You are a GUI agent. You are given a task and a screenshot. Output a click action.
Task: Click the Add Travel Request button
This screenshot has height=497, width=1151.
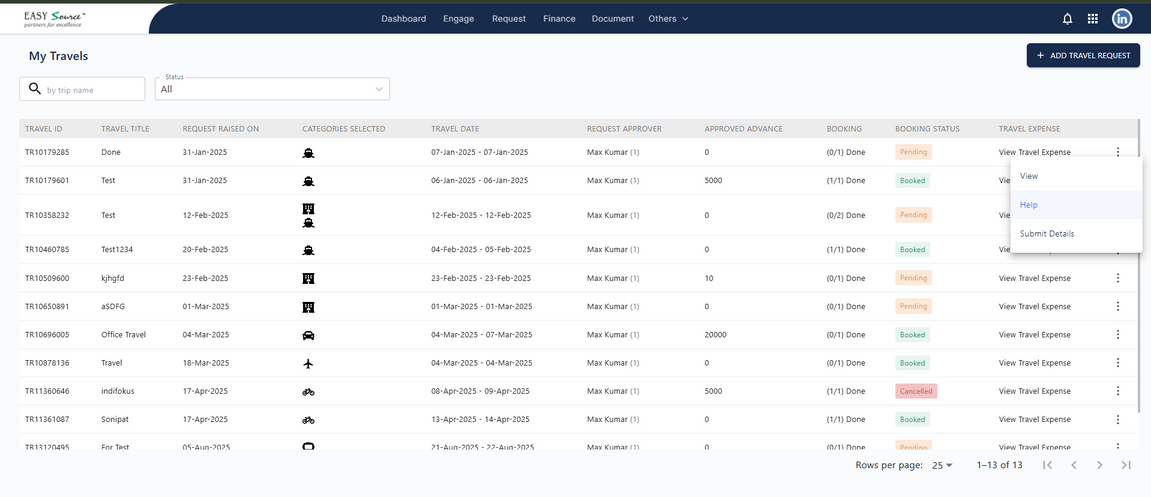[1083, 56]
